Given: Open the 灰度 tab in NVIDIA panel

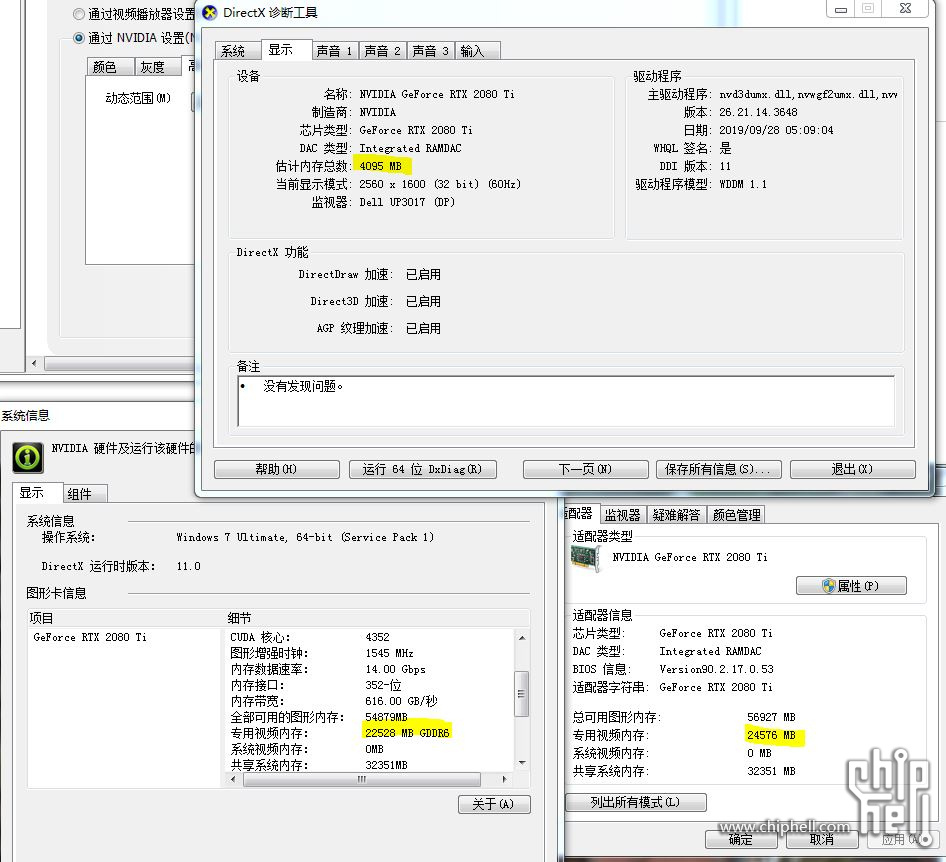Looking at the screenshot, I should tap(157, 67).
